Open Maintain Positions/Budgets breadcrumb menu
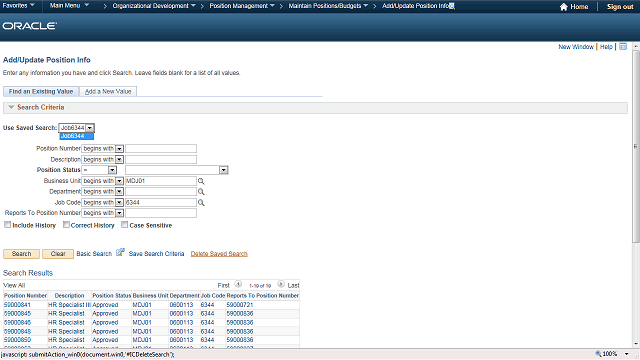This screenshot has width=640, height=360. pos(328,6)
